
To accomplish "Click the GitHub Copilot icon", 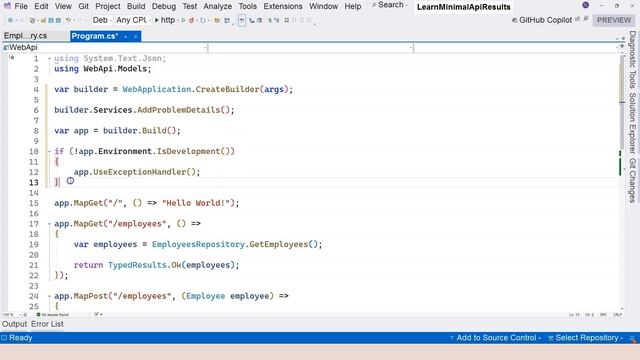I will pyautogui.click(x=515, y=20).
